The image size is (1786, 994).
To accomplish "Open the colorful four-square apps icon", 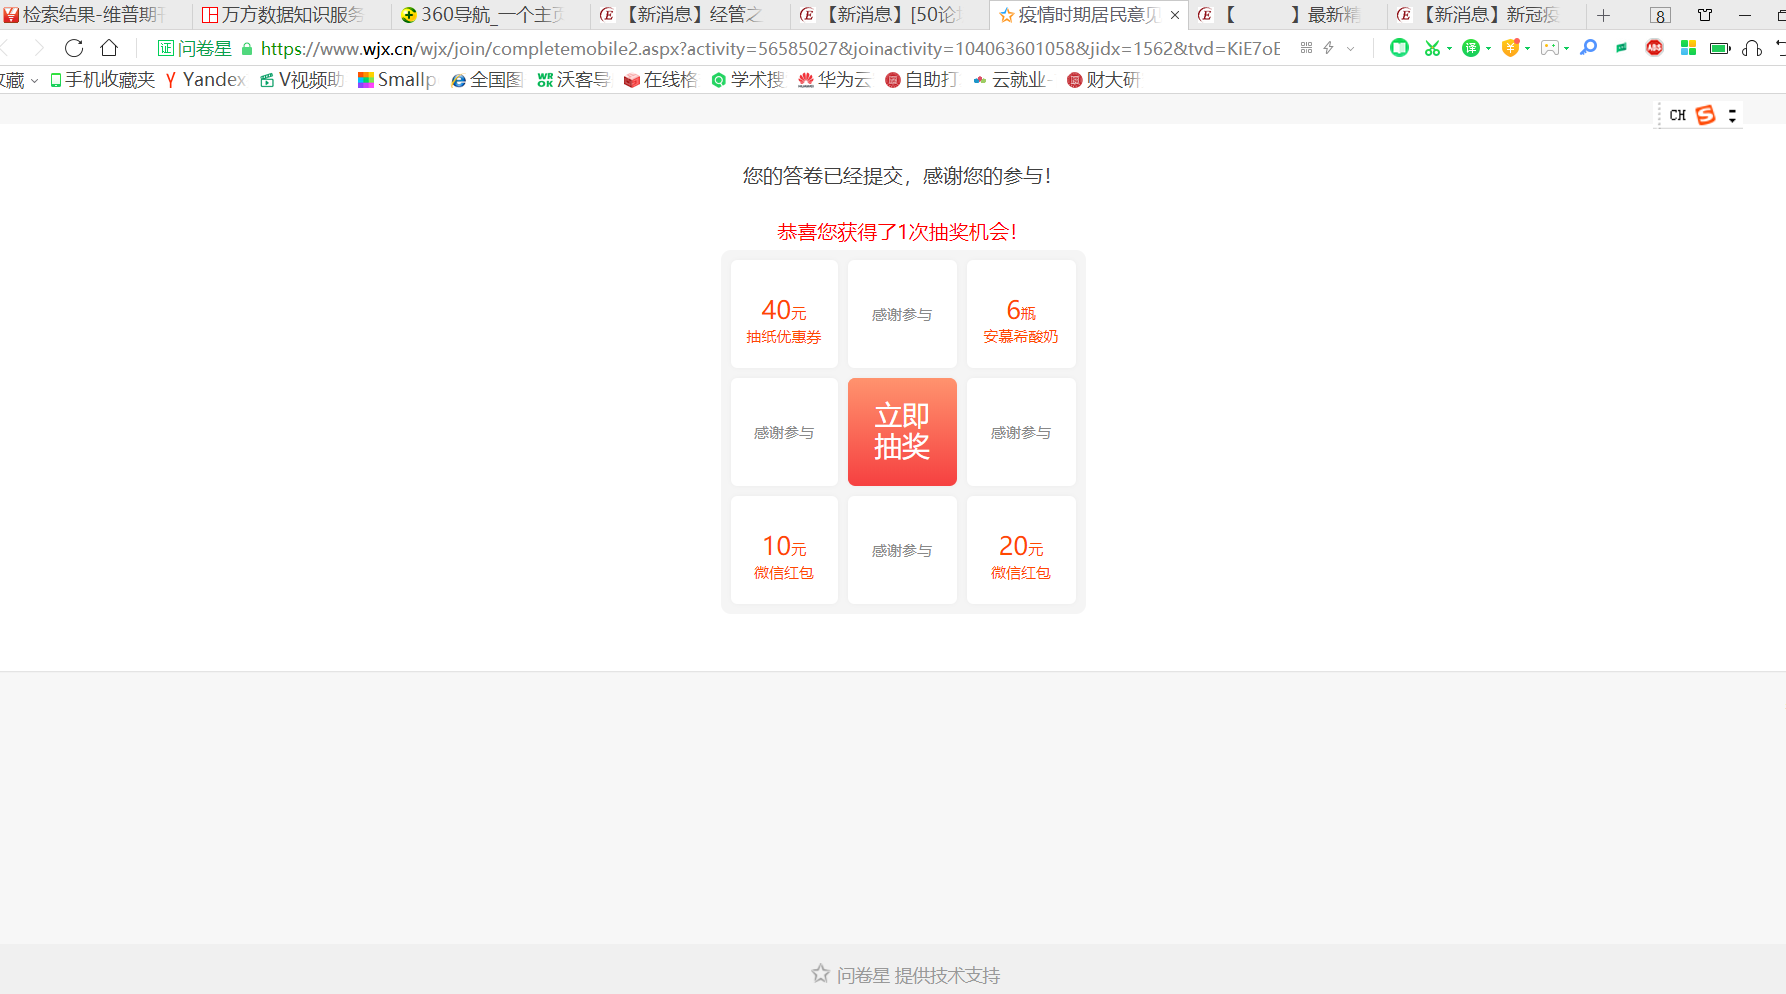I will (x=1688, y=48).
